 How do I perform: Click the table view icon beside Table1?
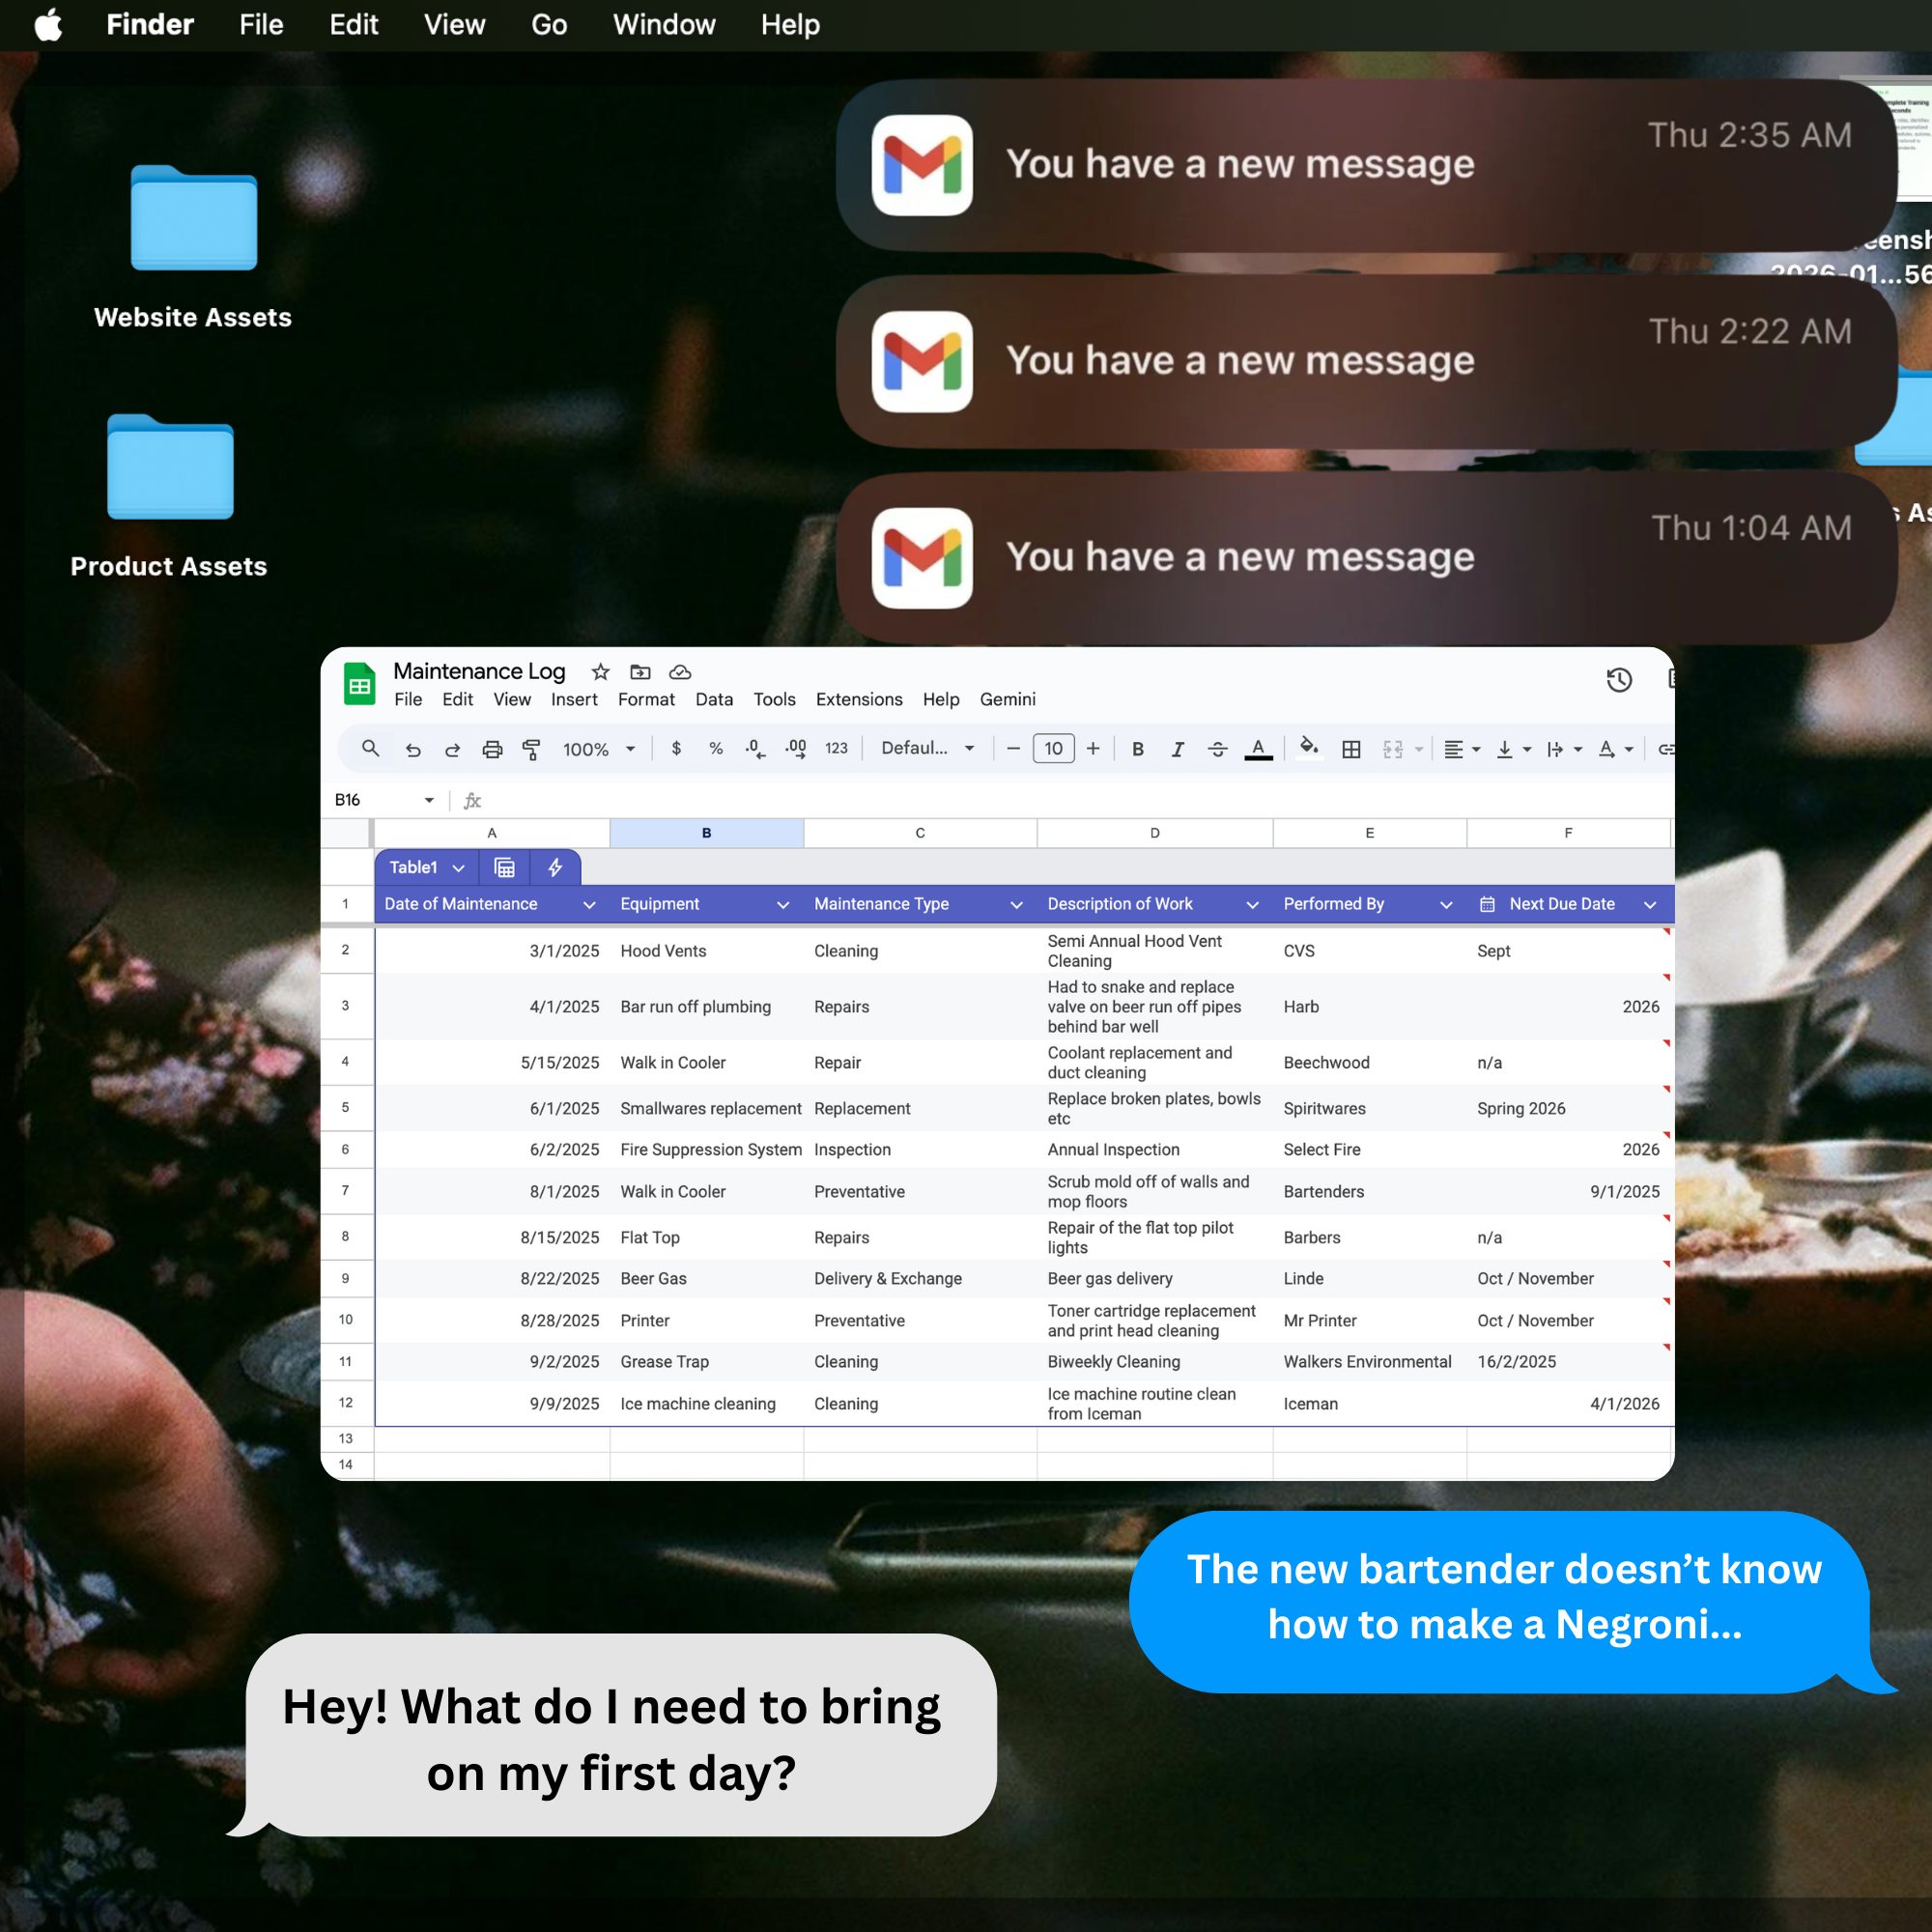coord(504,868)
